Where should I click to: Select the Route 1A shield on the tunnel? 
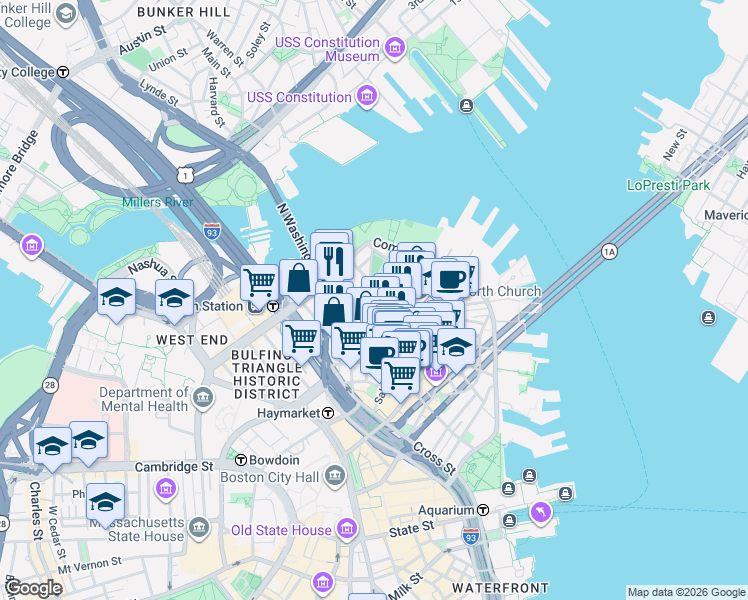coord(609,251)
